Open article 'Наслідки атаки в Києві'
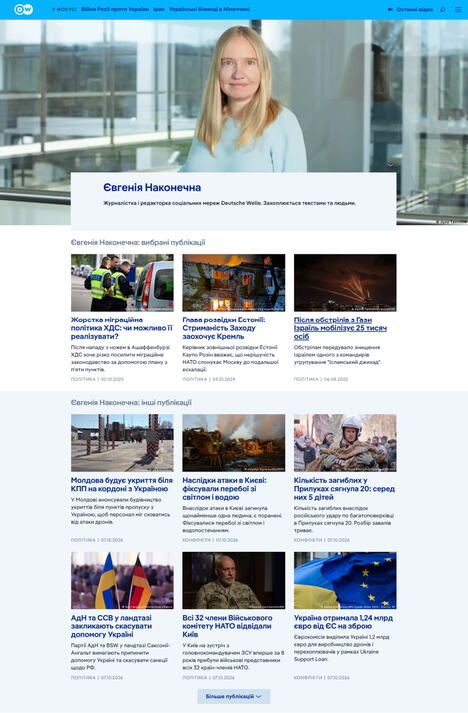 224,488
